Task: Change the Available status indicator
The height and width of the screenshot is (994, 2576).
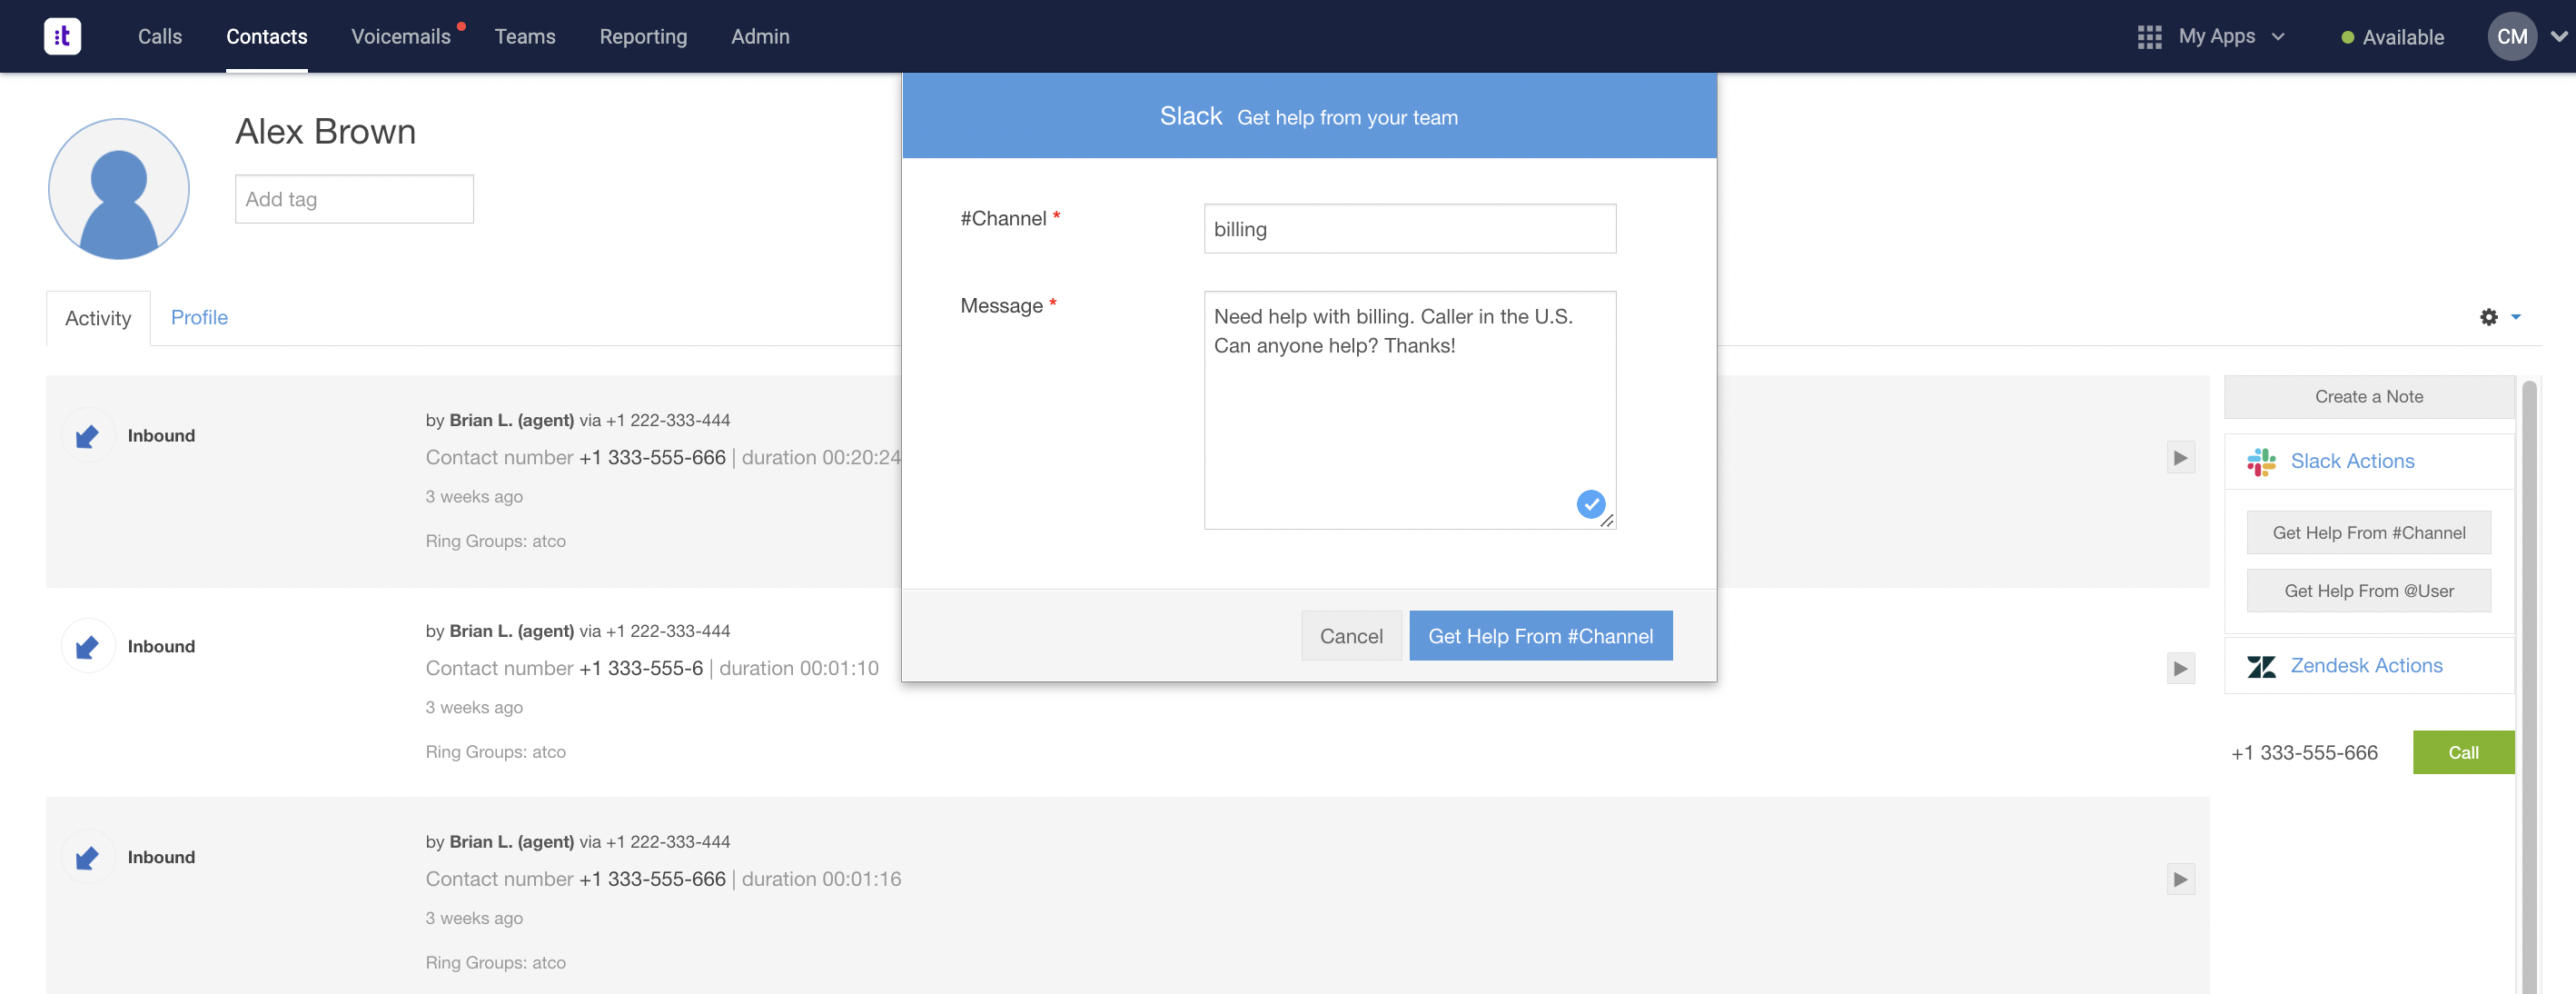Action: pyautogui.click(x=2393, y=38)
